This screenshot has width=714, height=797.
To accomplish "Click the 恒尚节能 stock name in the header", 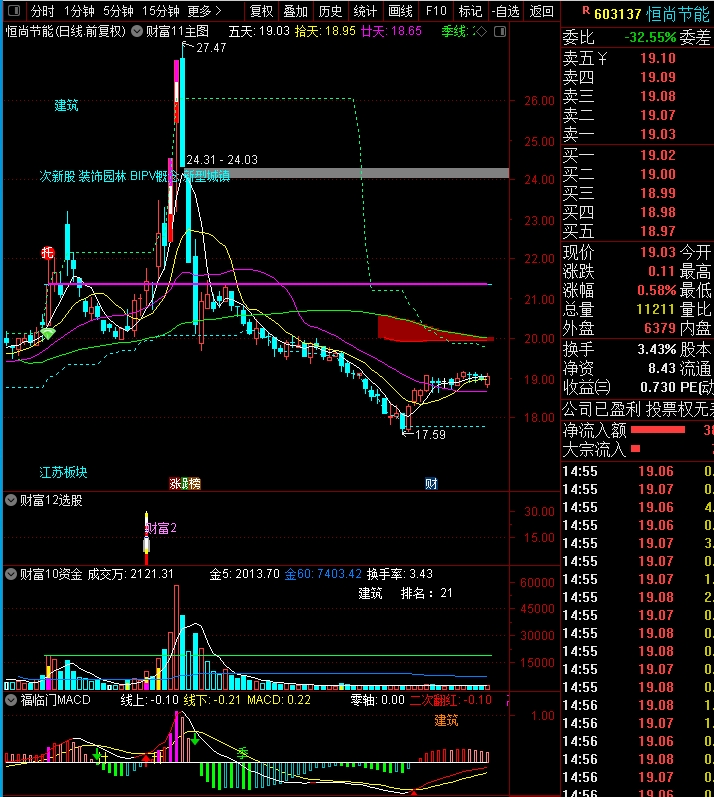I will click(x=677, y=14).
